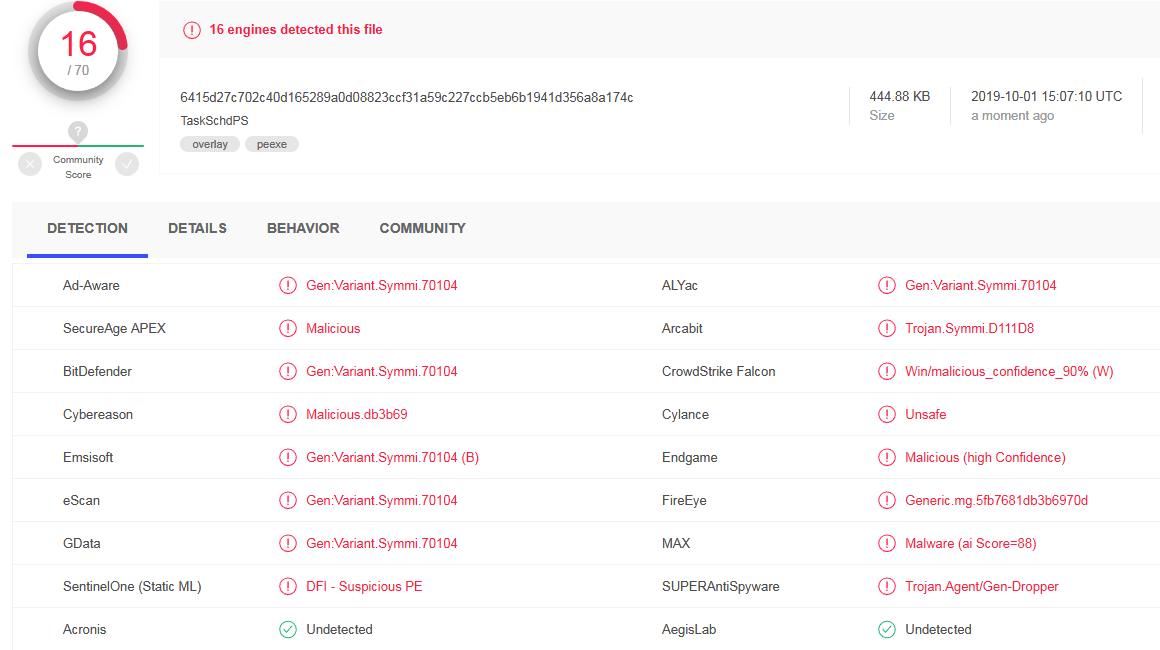
Task: Click Win/malicious_confidence_90% (W) result
Action: [x=1009, y=371]
